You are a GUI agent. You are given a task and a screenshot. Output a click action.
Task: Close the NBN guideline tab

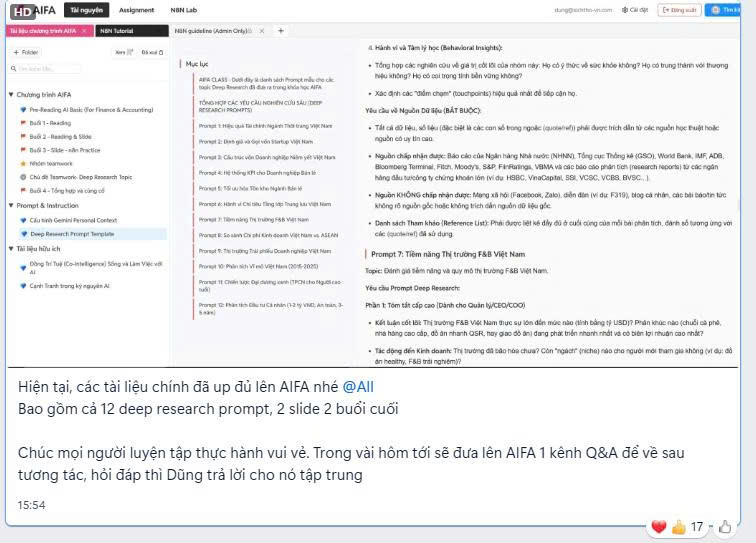(x=262, y=31)
